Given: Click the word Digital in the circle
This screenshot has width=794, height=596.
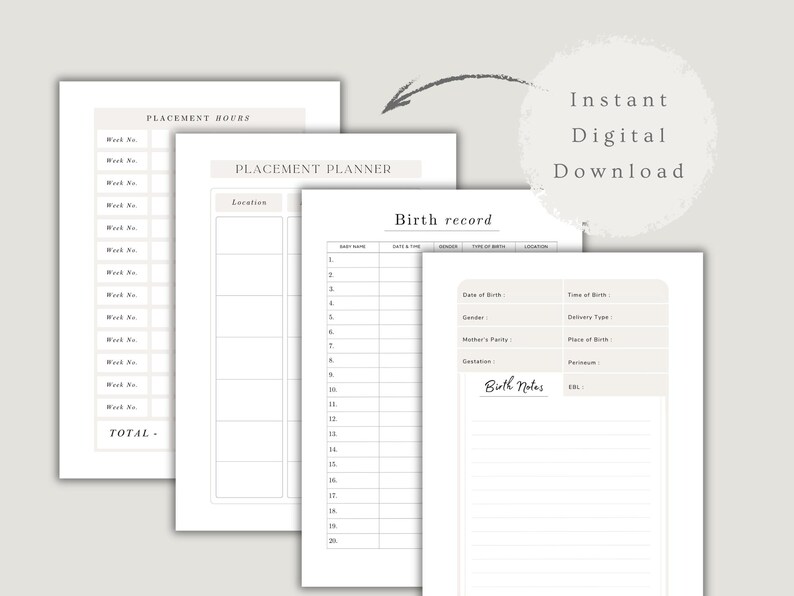Looking at the screenshot, I should [x=619, y=136].
